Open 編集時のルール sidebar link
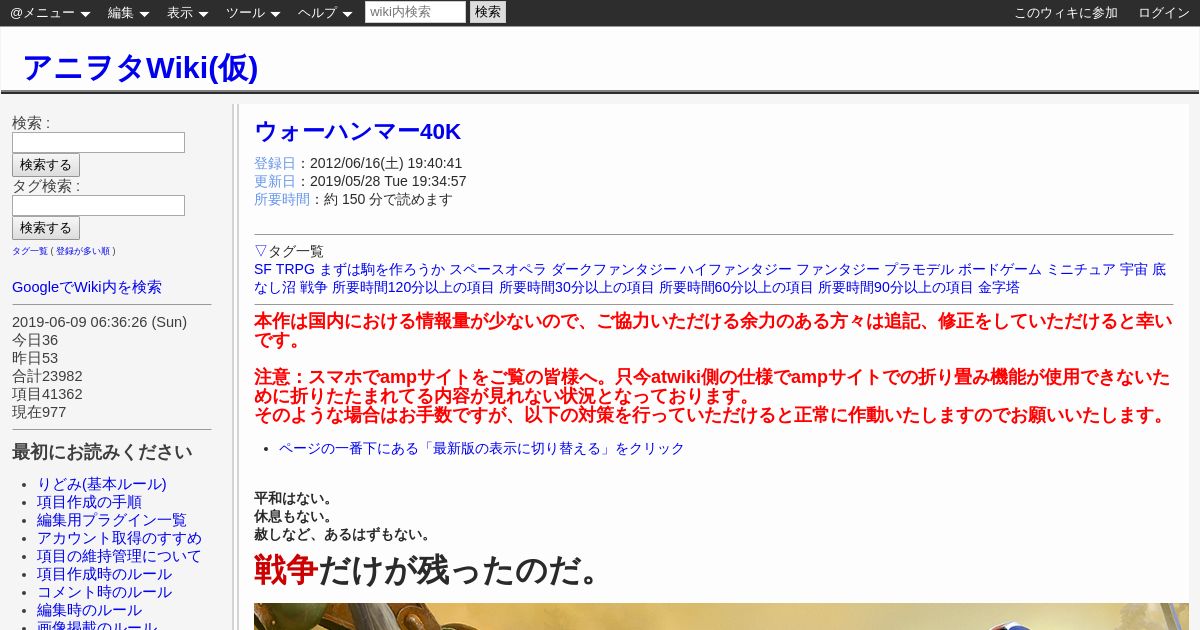The width and height of the screenshot is (1200, 630). (x=89, y=610)
